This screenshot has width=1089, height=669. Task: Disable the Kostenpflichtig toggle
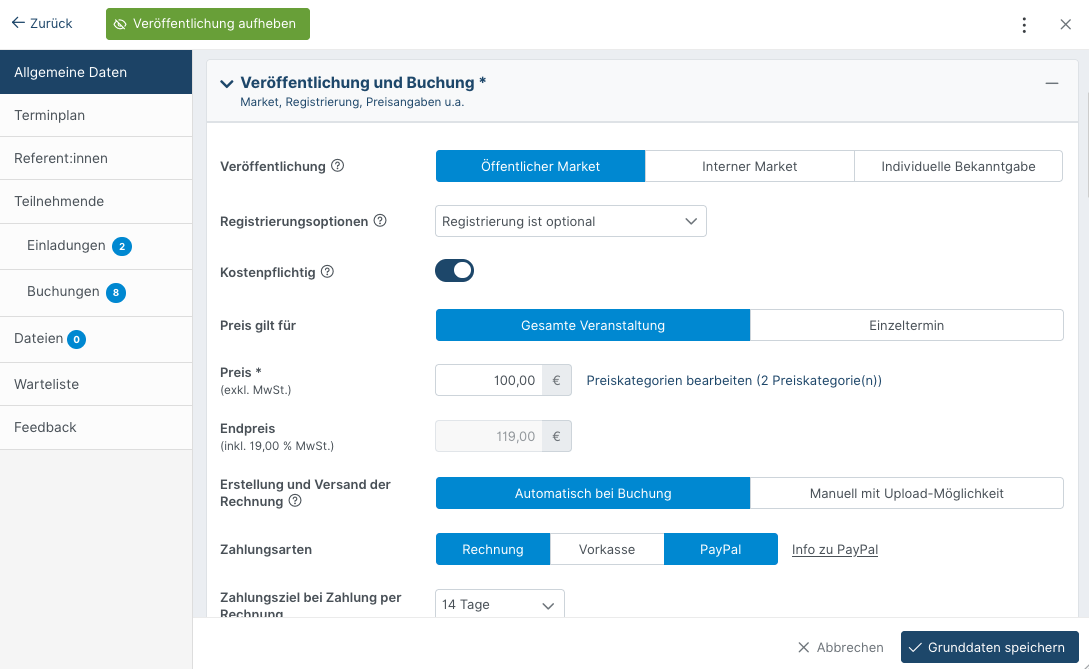(x=454, y=270)
